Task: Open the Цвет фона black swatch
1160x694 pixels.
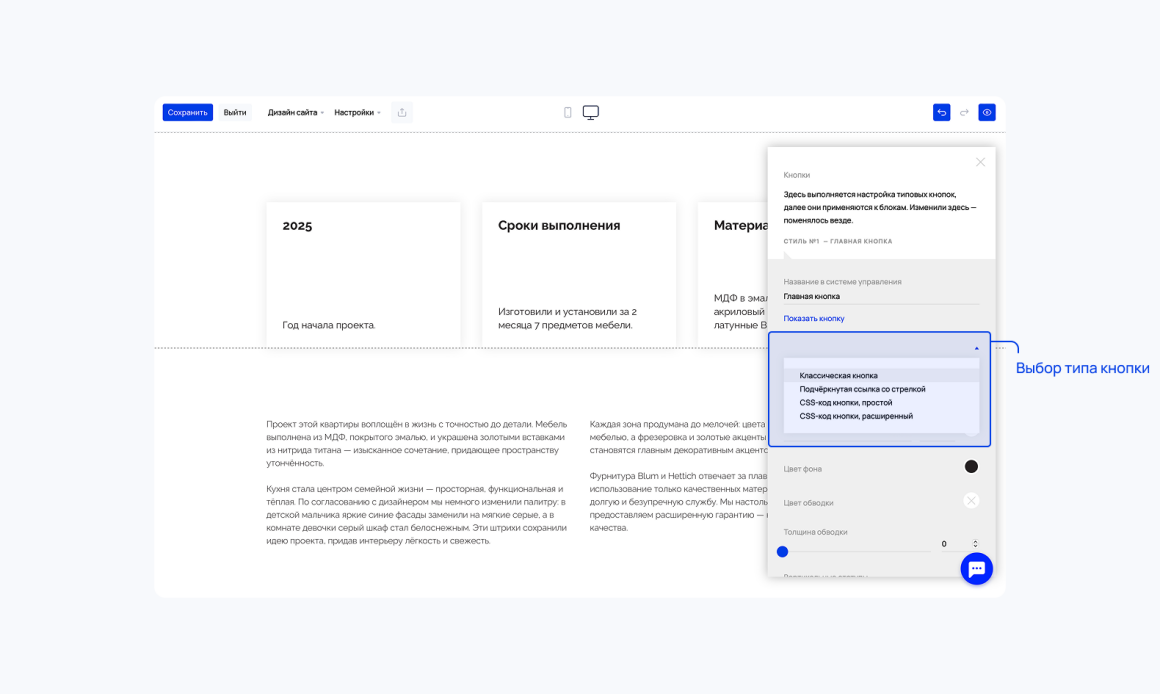Action: 971,466
